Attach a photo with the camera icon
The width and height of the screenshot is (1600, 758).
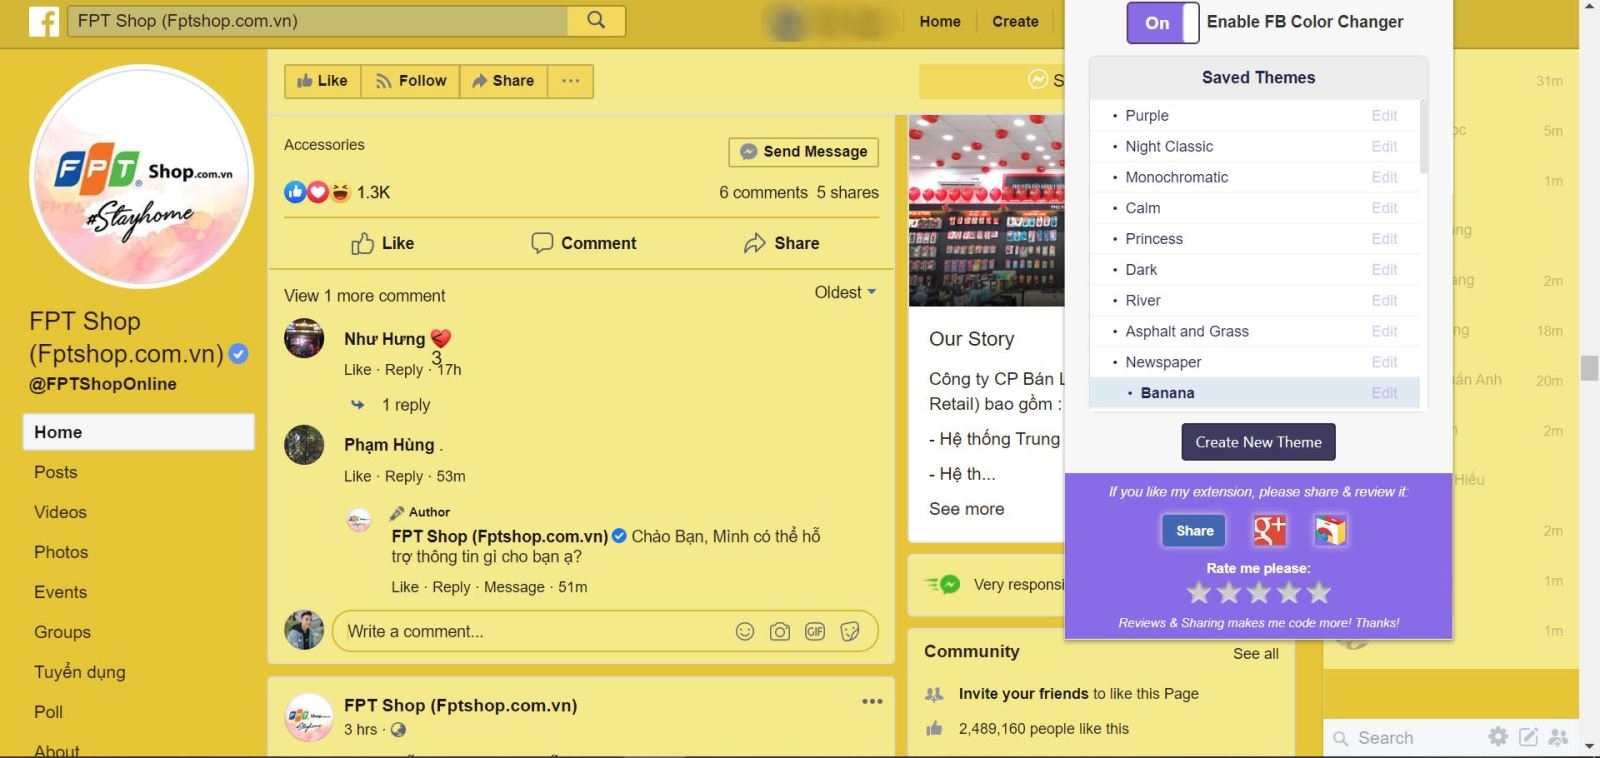[780, 631]
